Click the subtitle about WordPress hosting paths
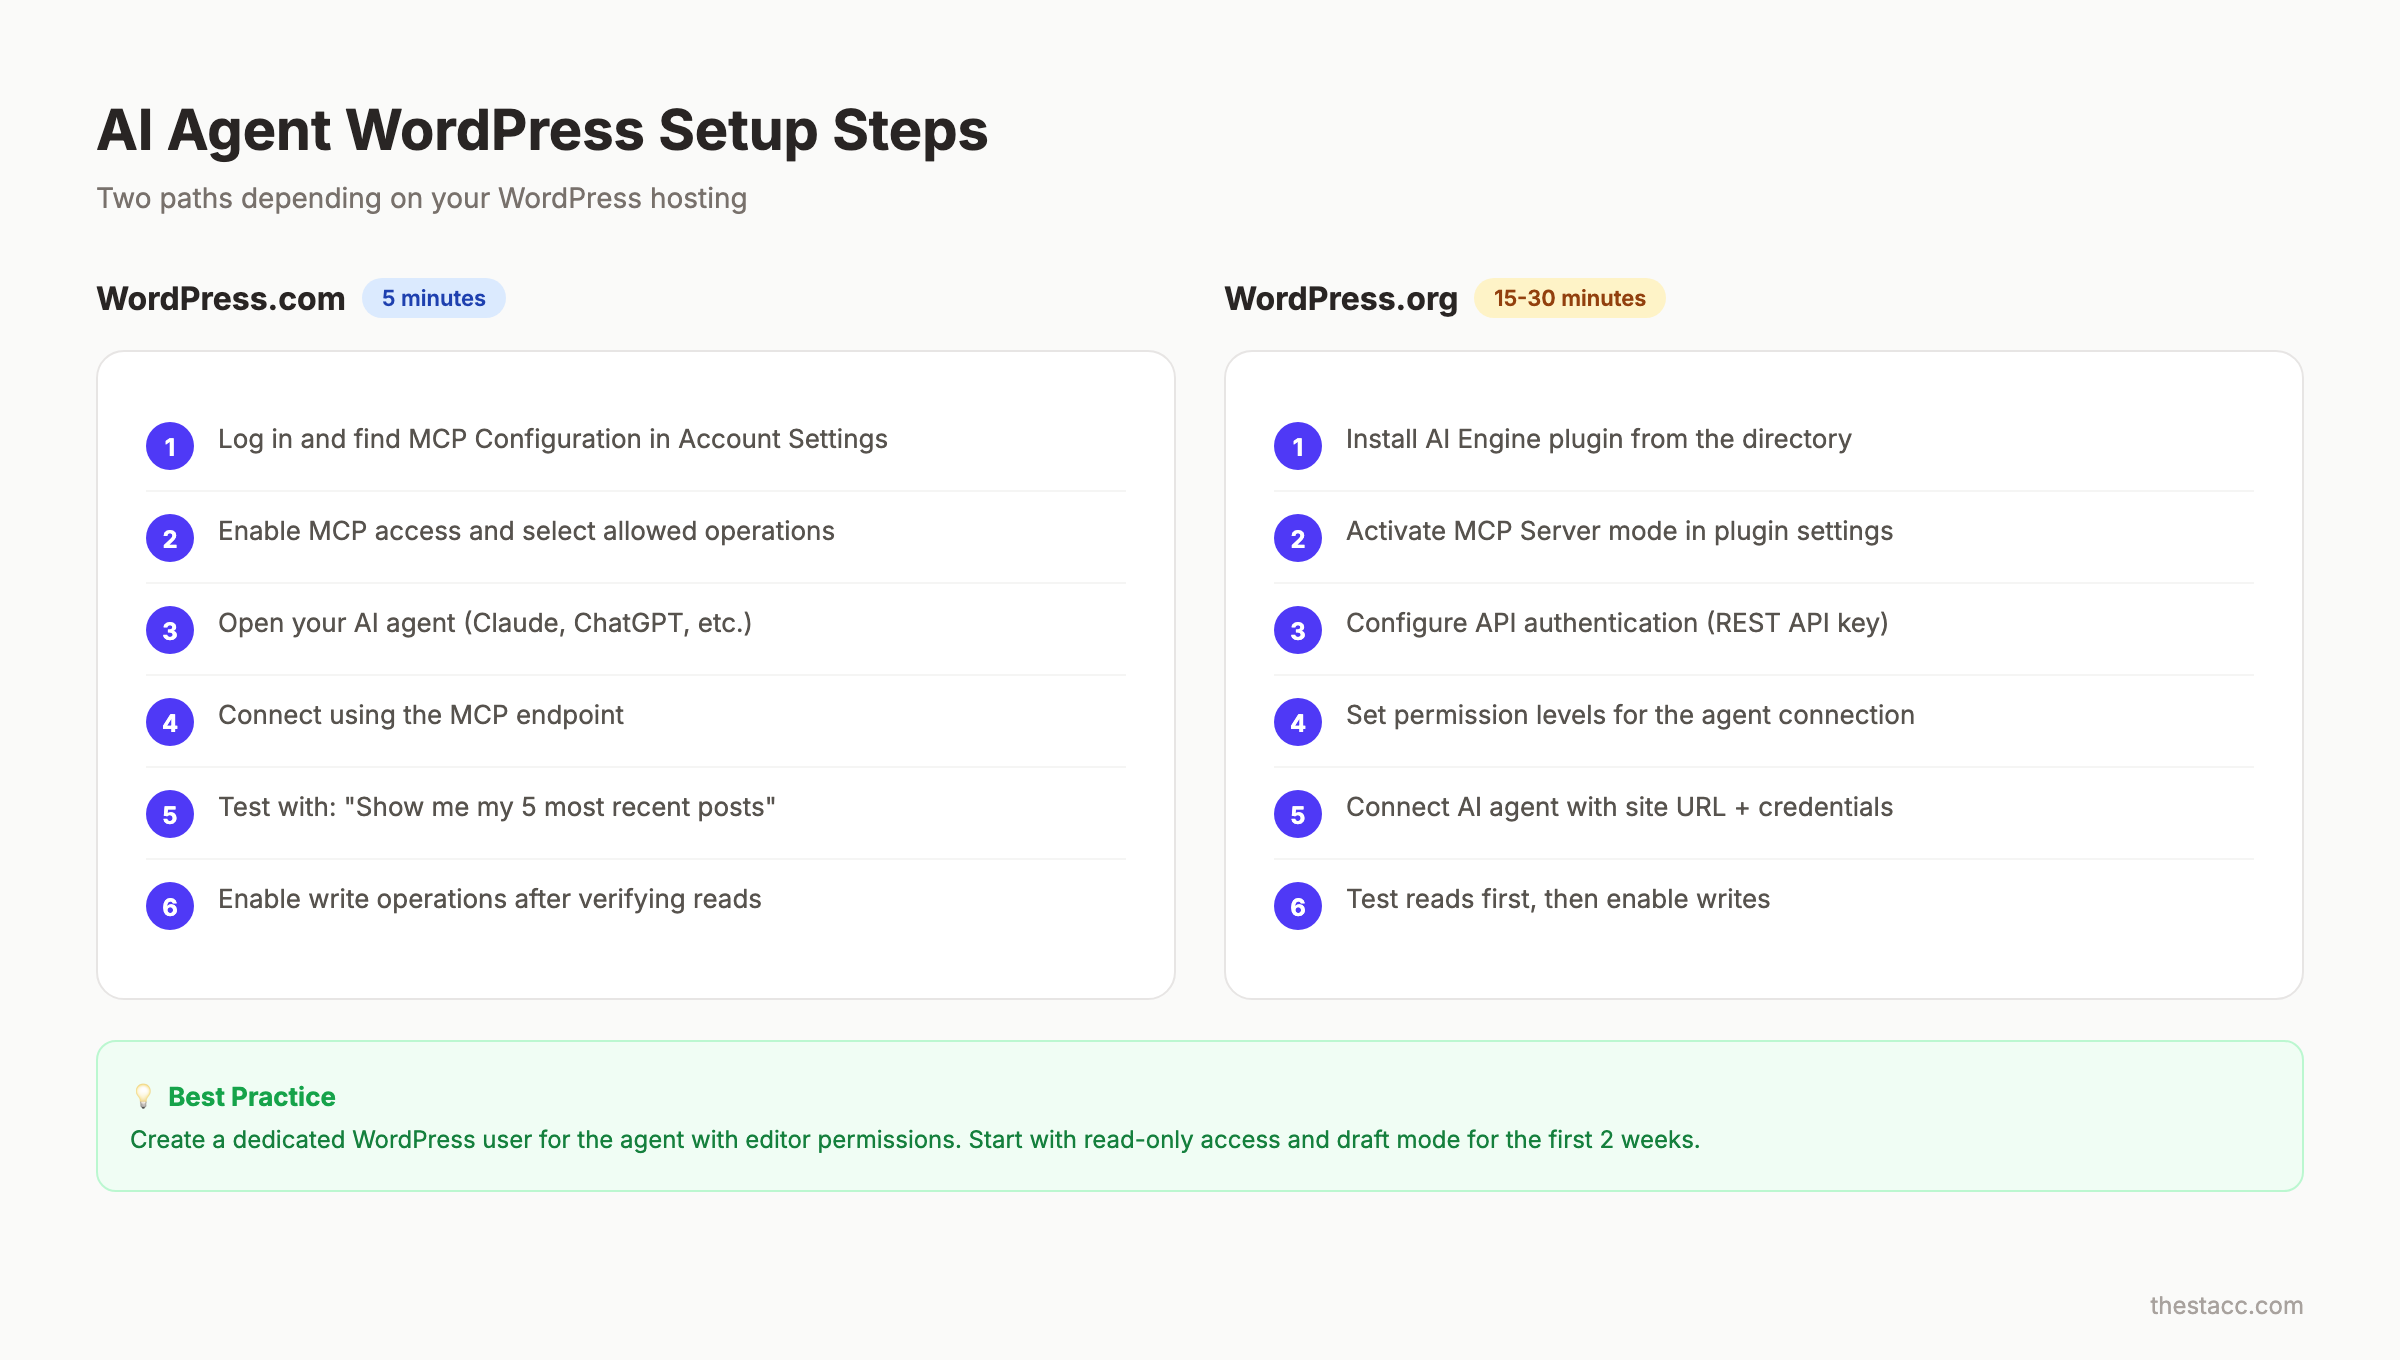 (x=422, y=198)
